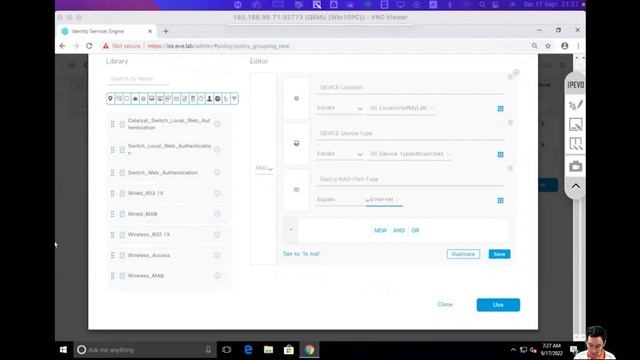Image resolution: width=640 pixels, height=360 pixels.
Task: Open Windows Start menu
Action: tap(63, 350)
